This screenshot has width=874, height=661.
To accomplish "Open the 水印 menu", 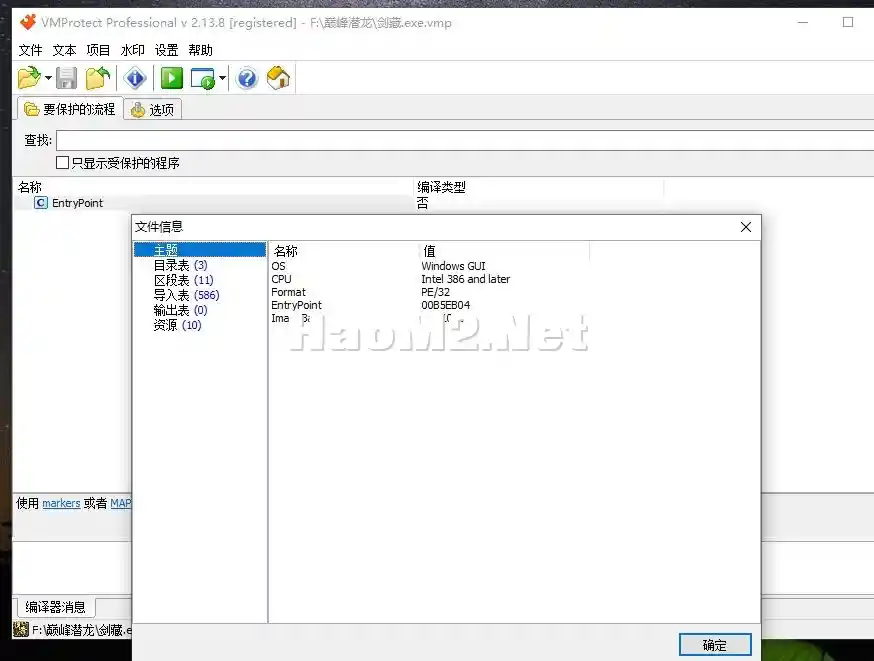I will 132,50.
